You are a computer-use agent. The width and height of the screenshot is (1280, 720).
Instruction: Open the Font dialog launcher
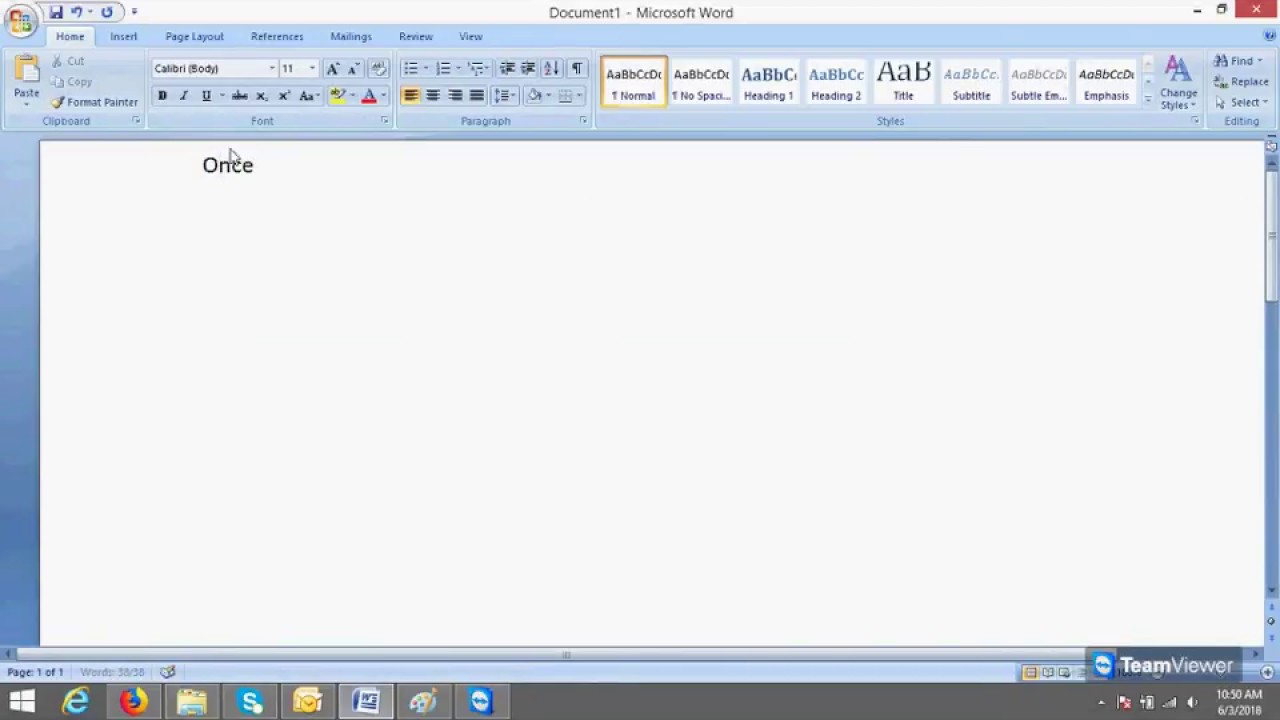pos(384,121)
